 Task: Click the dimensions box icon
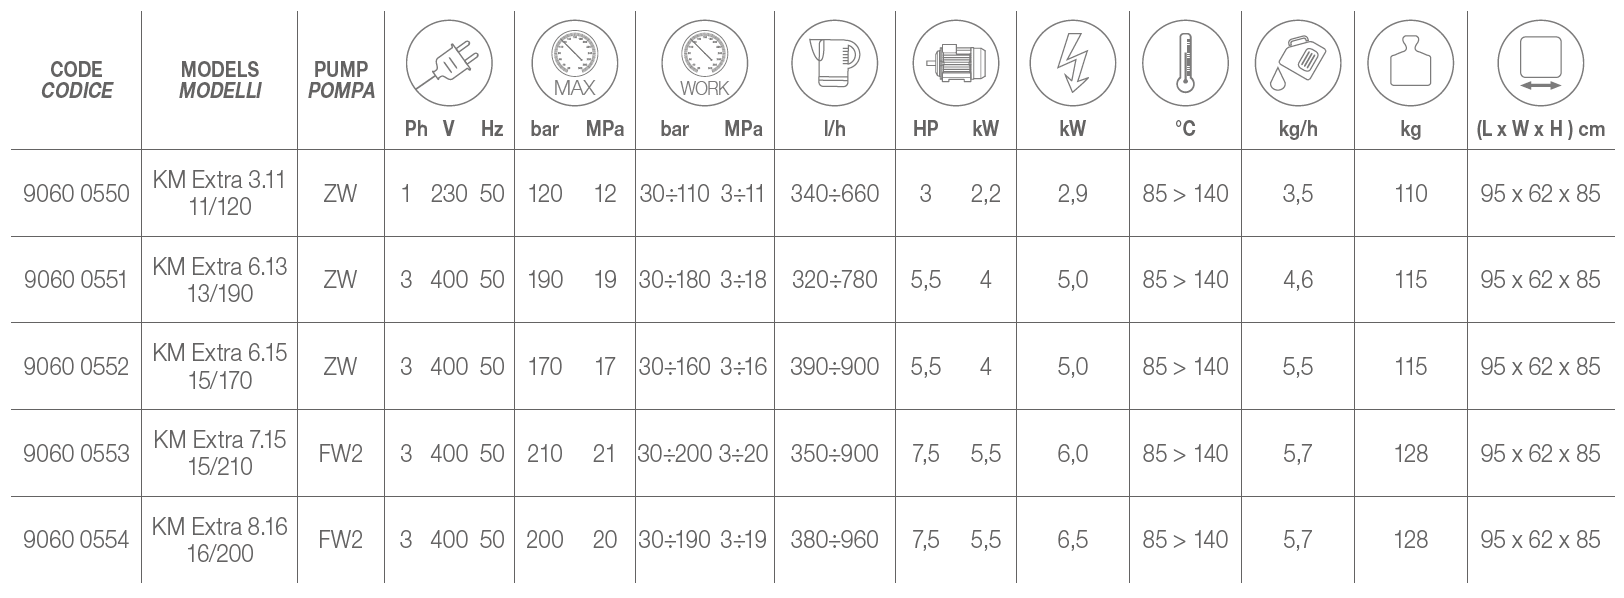pyautogui.click(x=1540, y=62)
